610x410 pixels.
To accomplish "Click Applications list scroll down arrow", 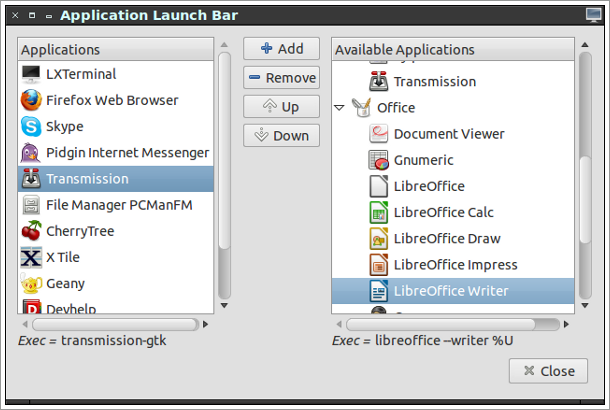I will 224,306.
